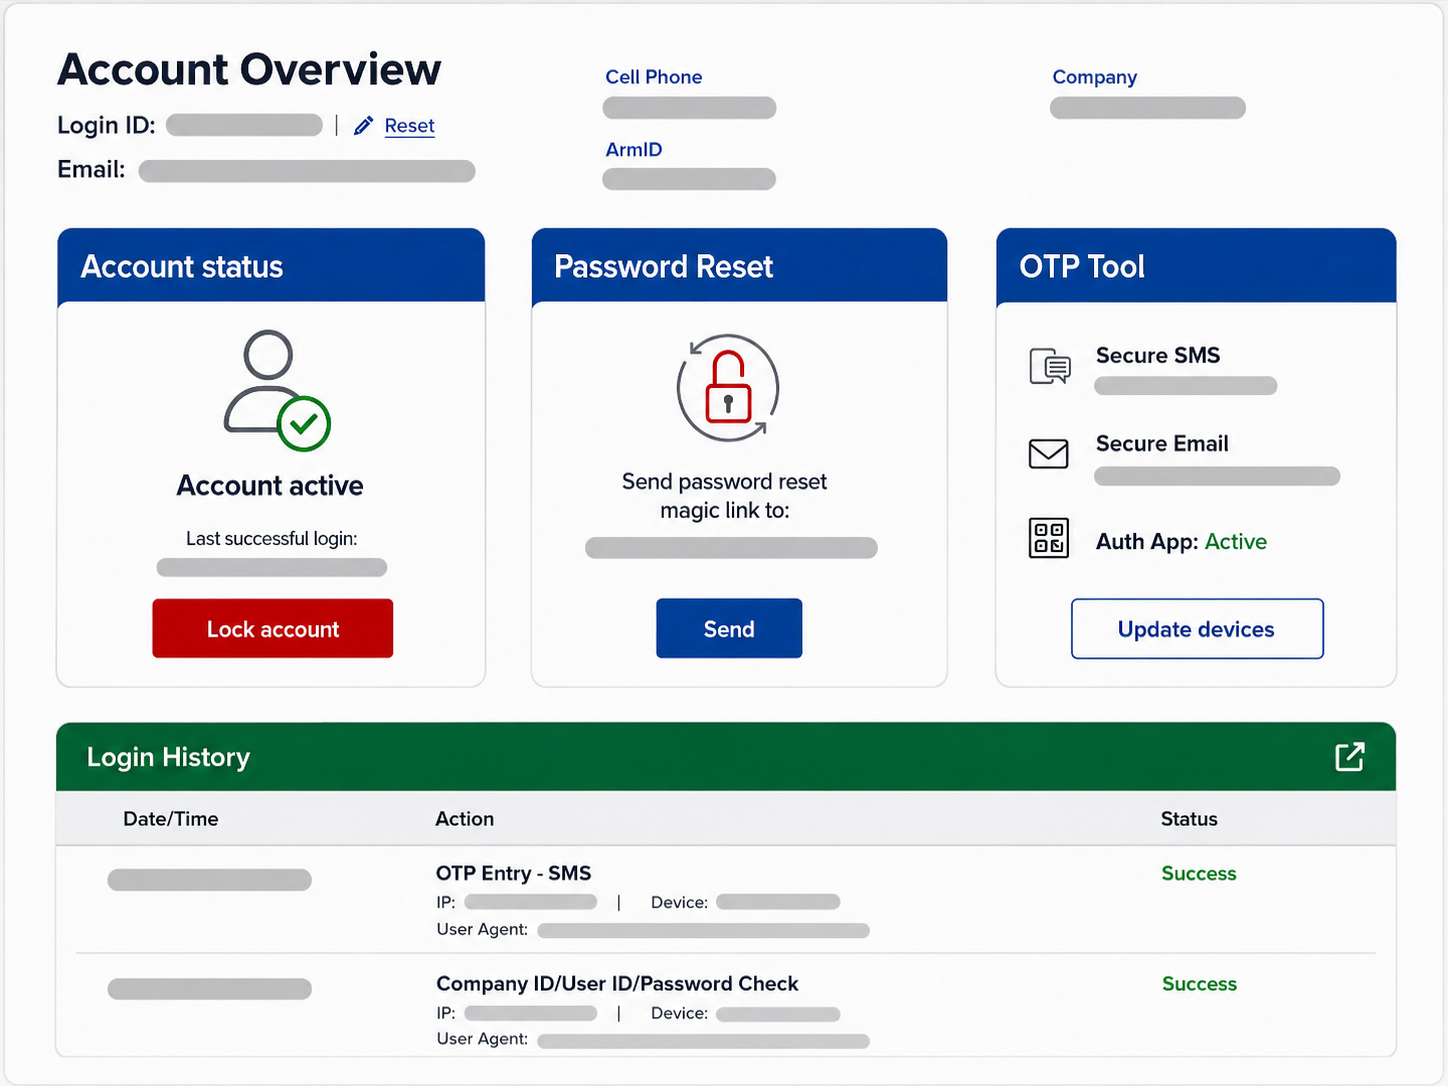The width and height of the screenshot is (1448, 1086).
Task: Click the Secure SMS message icon
Action: 1050,367
